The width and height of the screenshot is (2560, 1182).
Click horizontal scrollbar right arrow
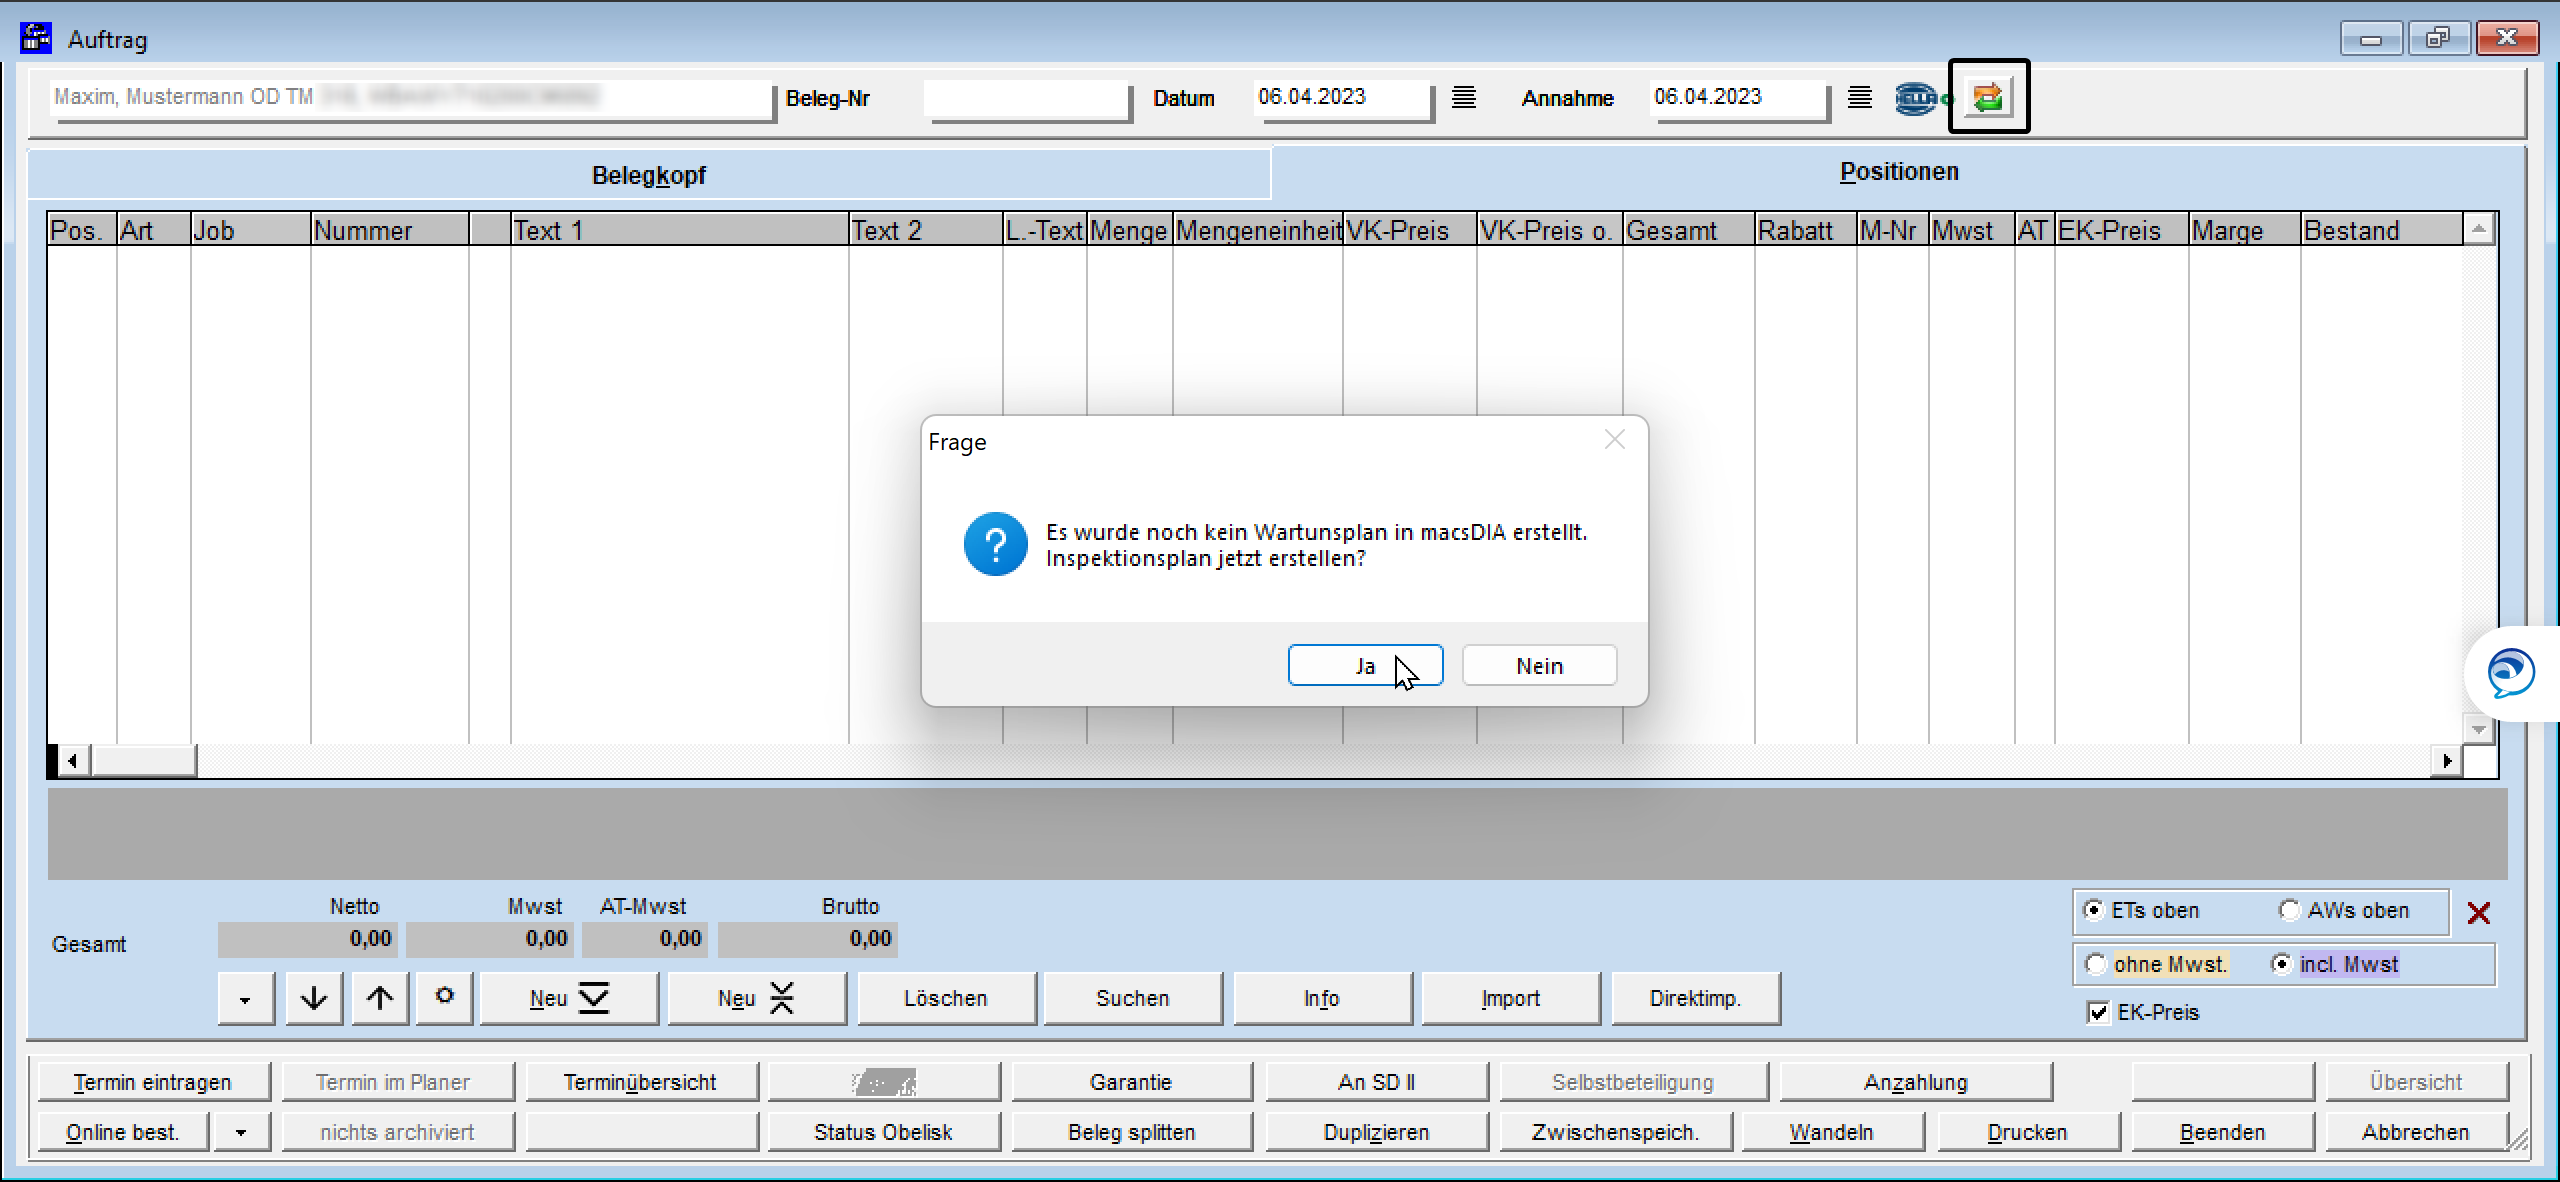point(2446,761)
